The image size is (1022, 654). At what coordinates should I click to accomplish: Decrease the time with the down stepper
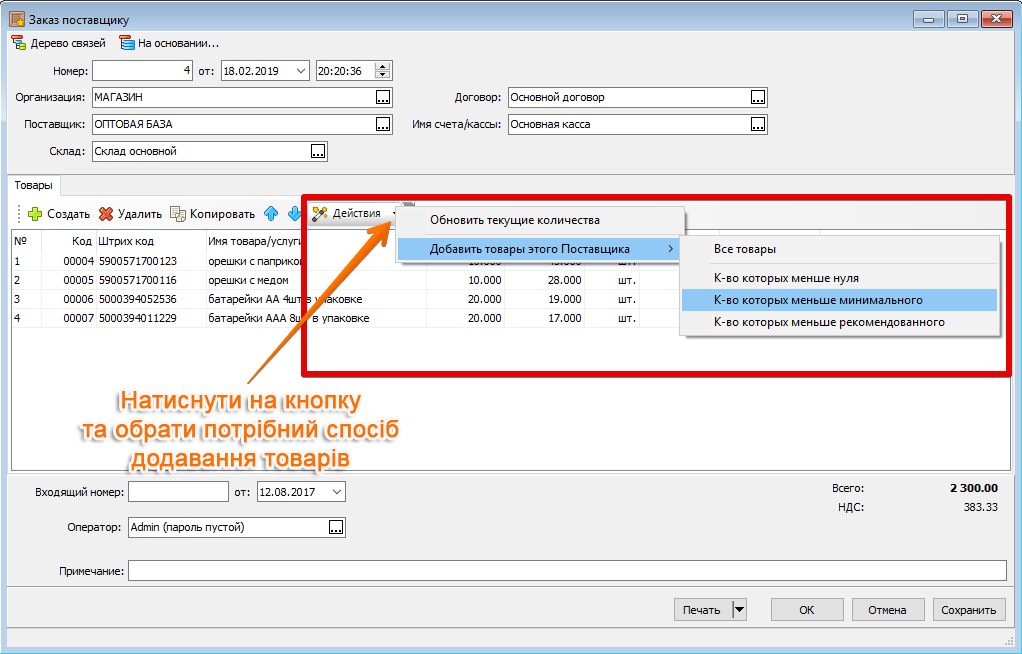(x=383, y=75)
